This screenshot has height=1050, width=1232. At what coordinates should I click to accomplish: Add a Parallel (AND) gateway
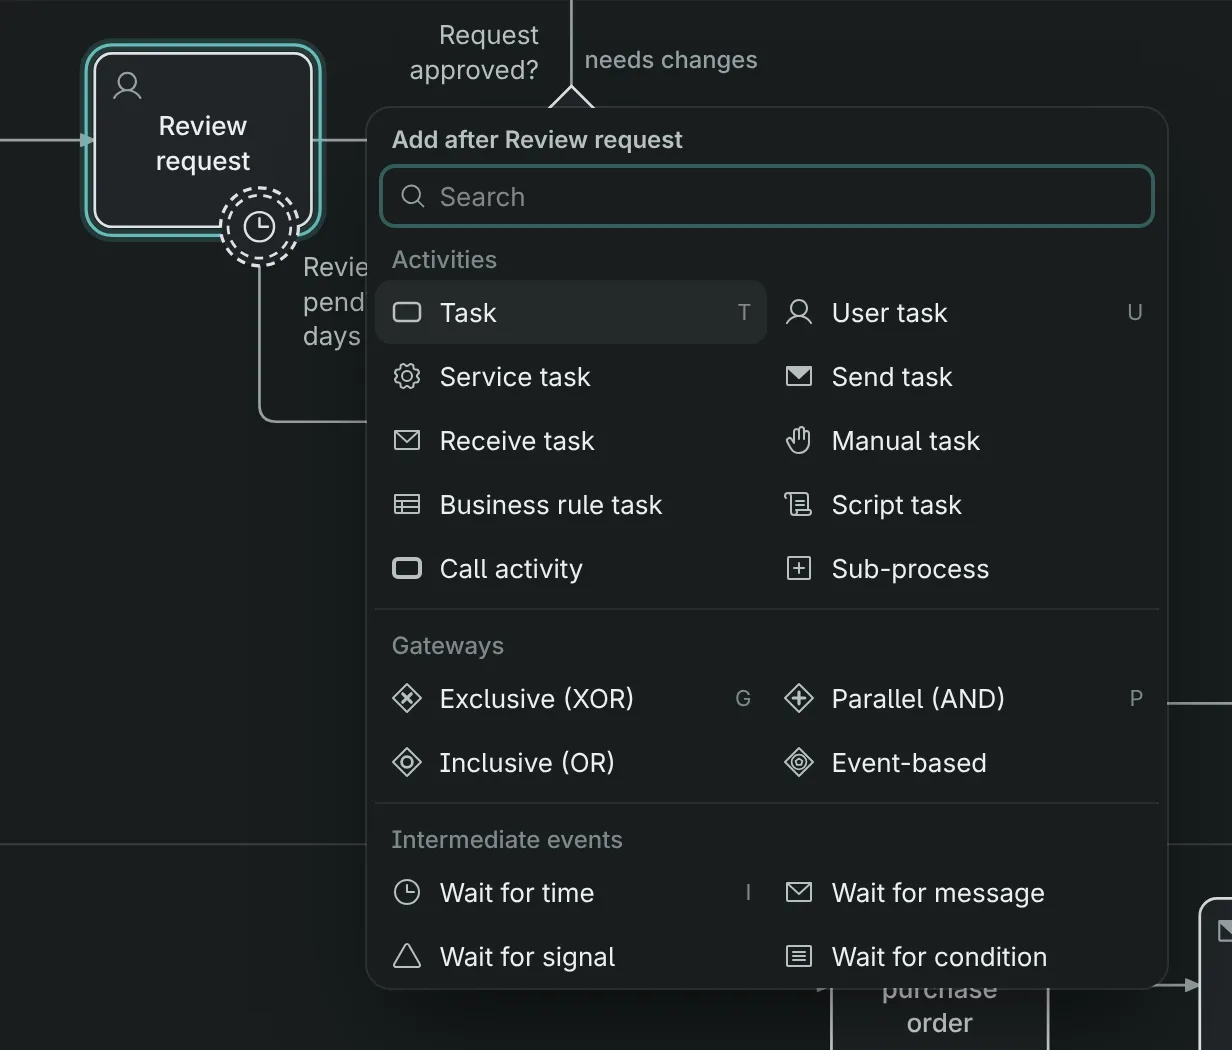963,698
